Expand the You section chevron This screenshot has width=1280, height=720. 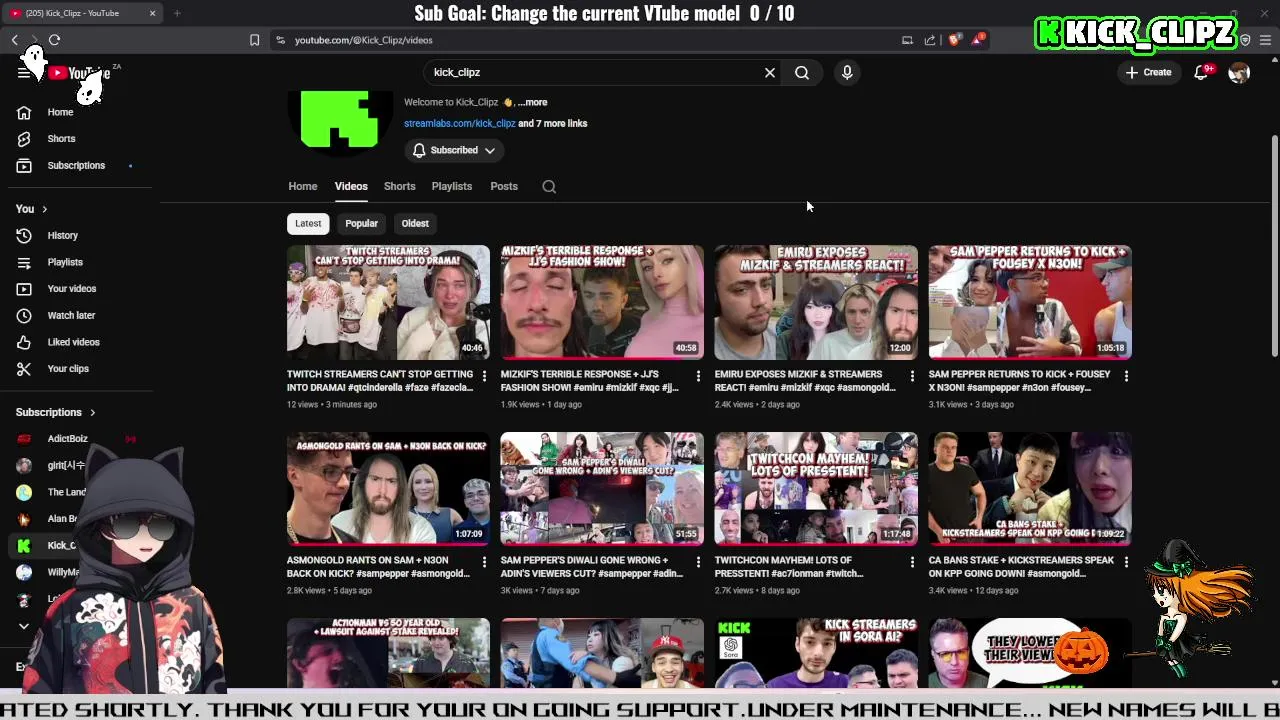tap(44, 209)
